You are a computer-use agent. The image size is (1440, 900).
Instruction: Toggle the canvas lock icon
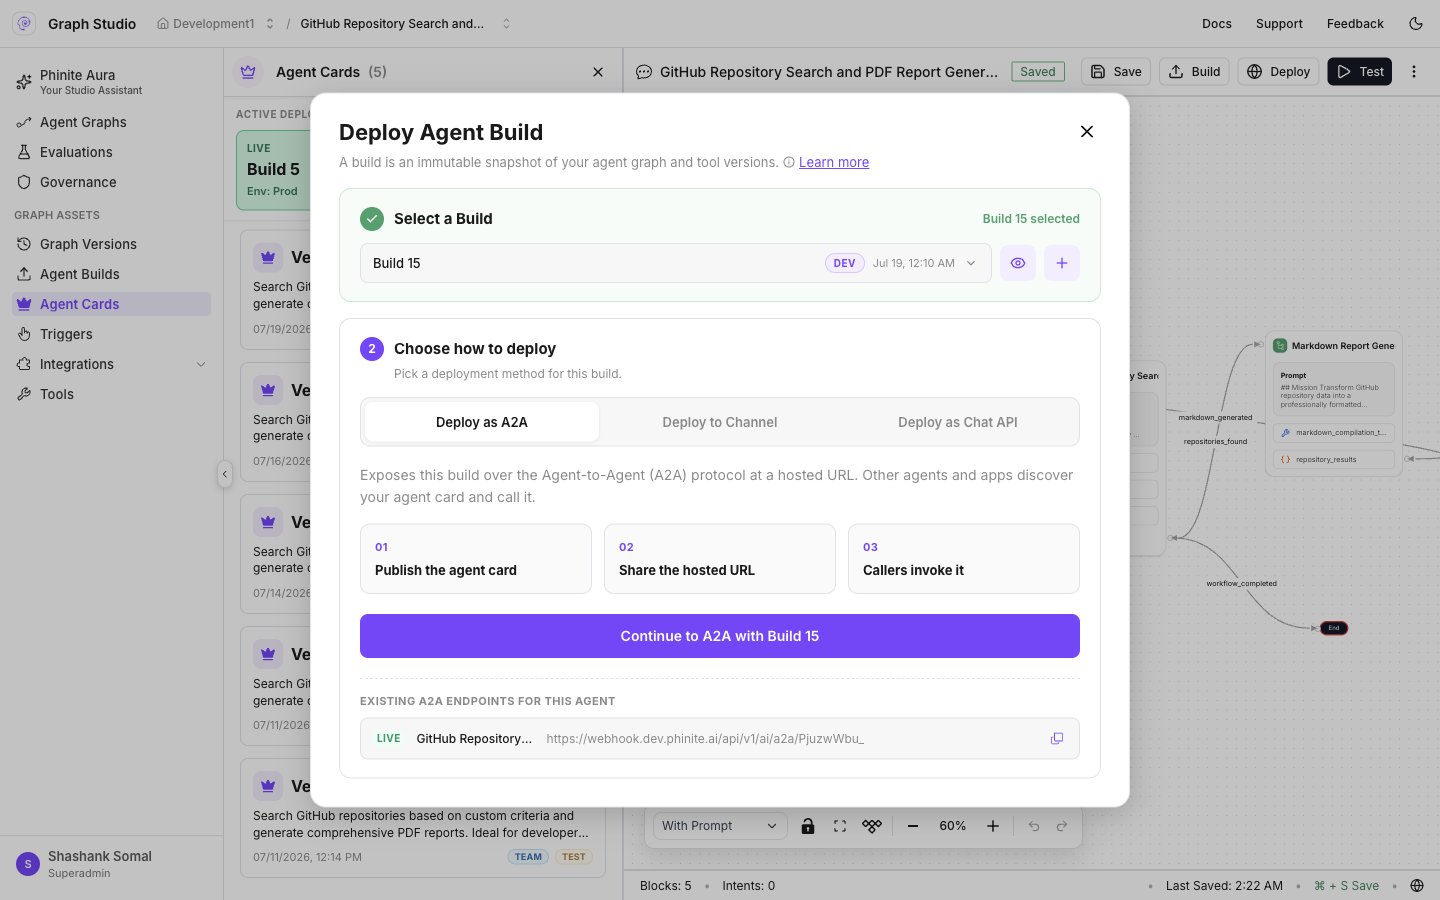click(808, 826)
